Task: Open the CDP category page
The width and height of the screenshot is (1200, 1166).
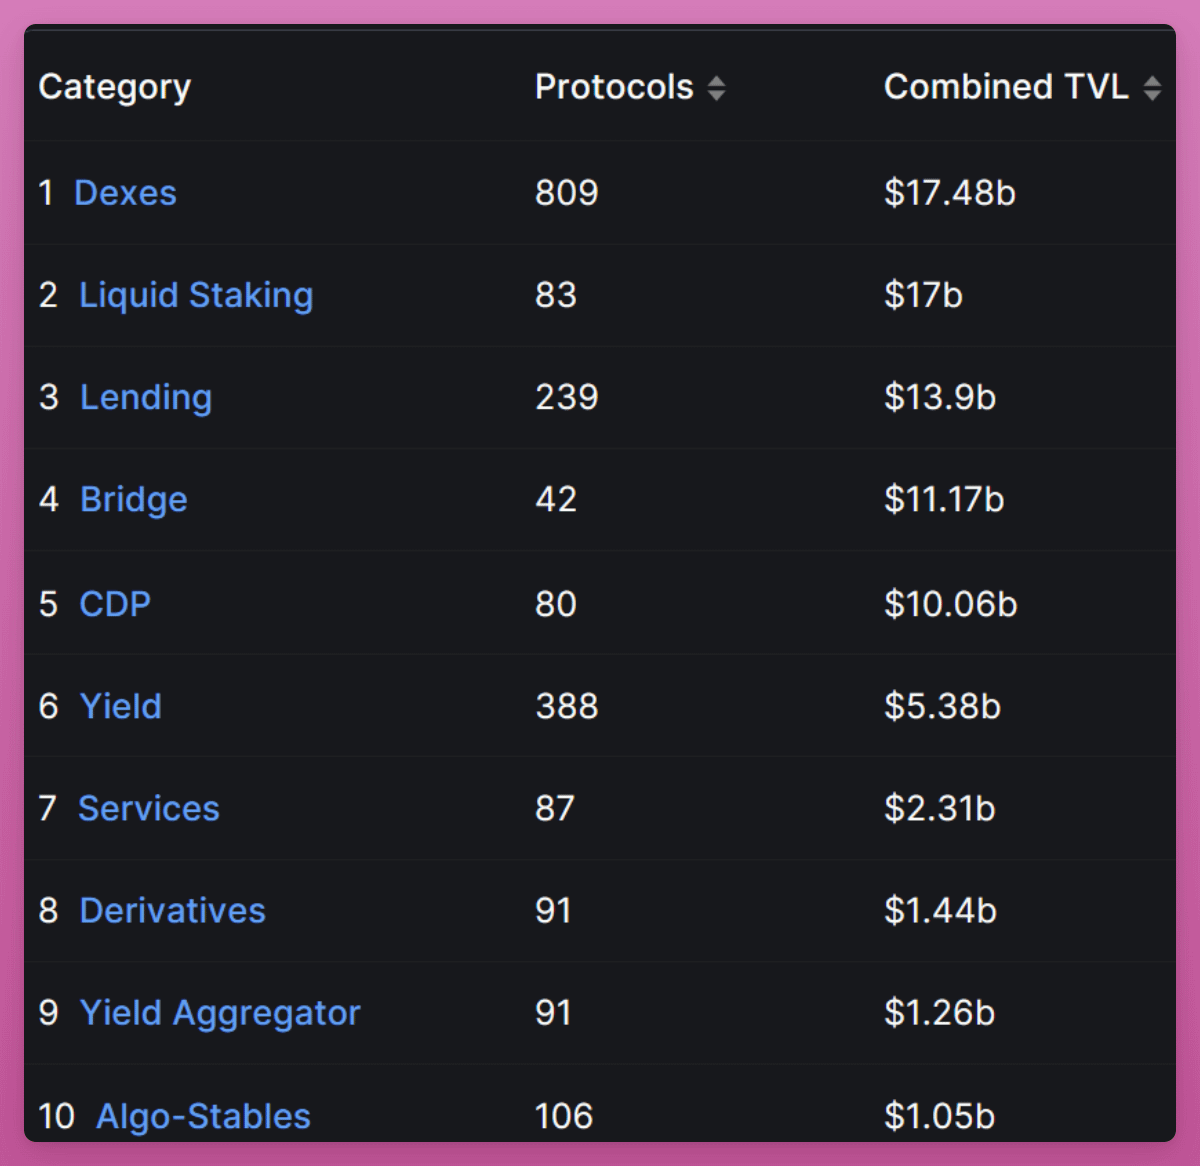Action: coord(115,604)
